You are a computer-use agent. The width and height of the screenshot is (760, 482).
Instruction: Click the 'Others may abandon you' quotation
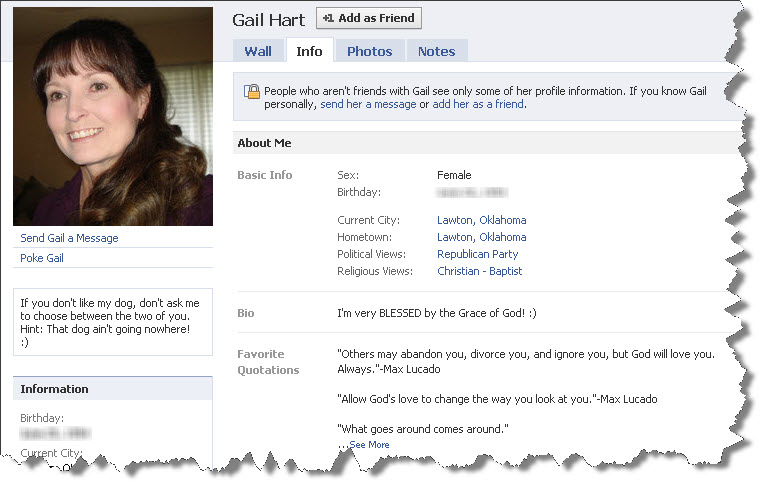tap(526, 361)
